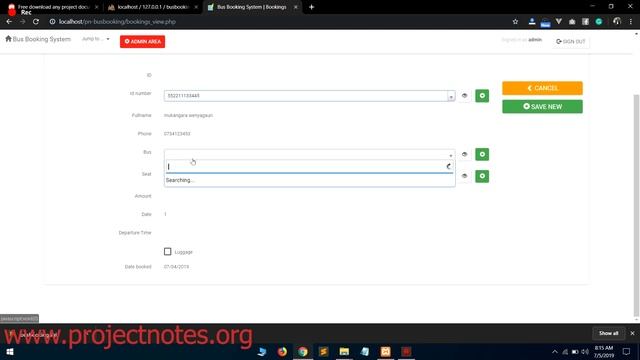Select the Bus Booking System Bookings tab
This screenshot has height=360, width=640.
click(251, 7)
